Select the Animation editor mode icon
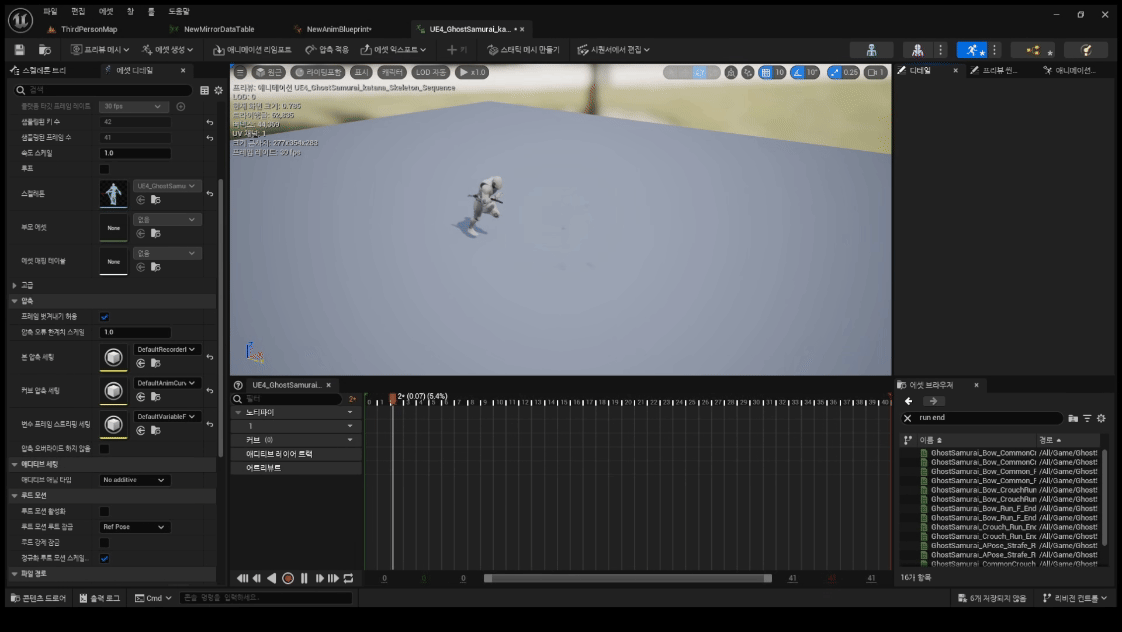This screenshot has height=632, width=1122. (x=971, y=49)
